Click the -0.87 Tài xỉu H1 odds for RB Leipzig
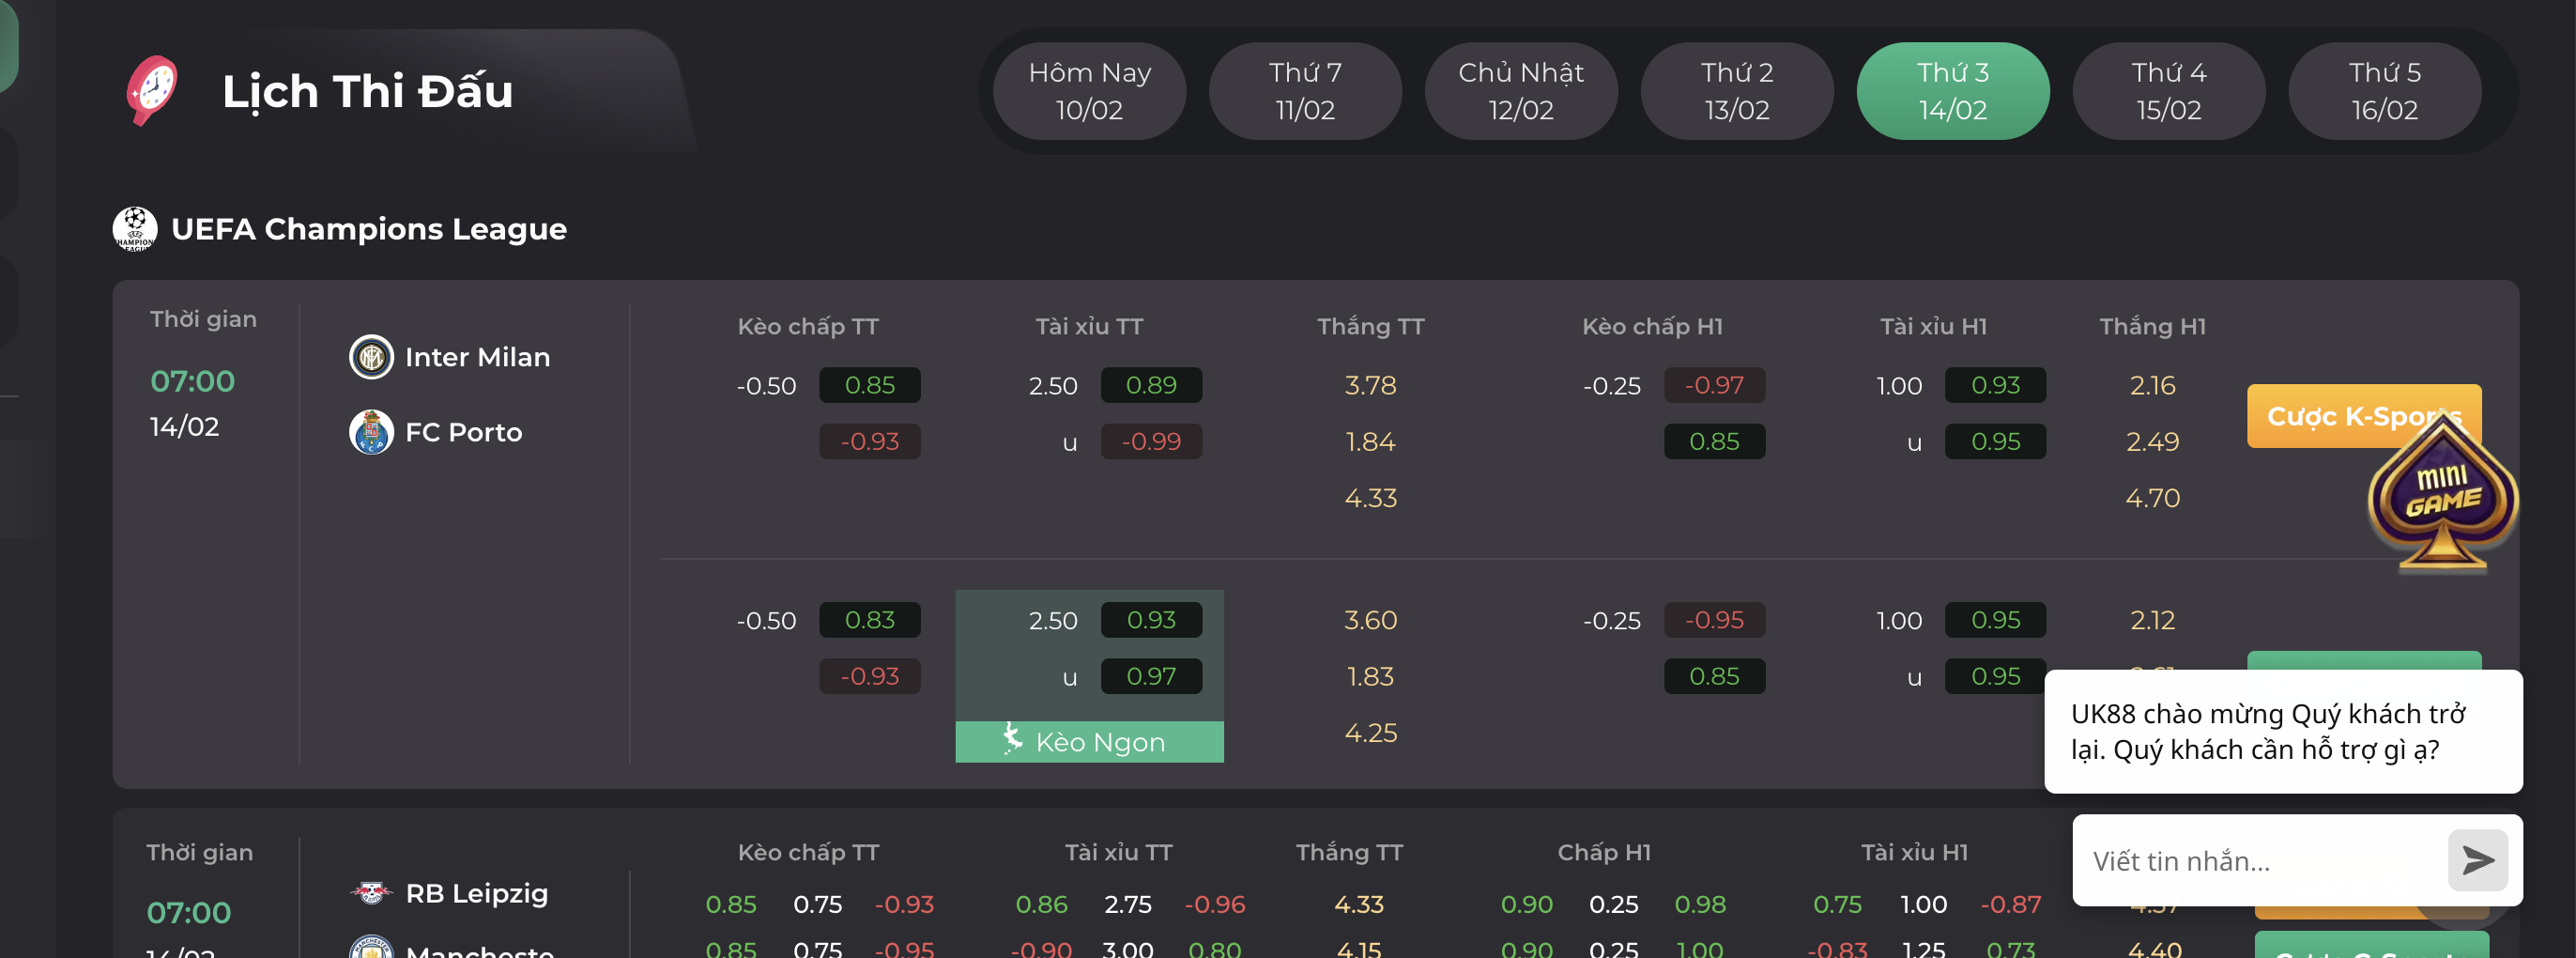Viewport: 2576px width, 958px height. [2010, 904]
